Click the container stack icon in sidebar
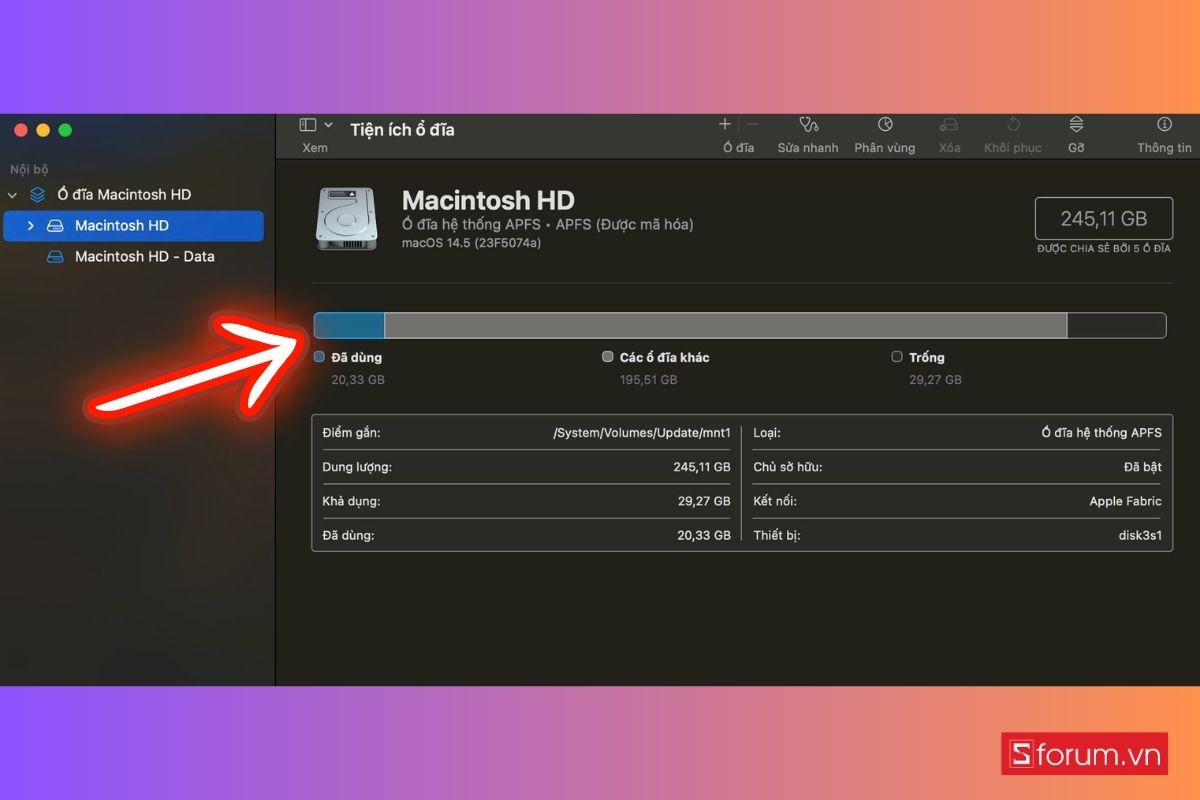 [37, 195]
